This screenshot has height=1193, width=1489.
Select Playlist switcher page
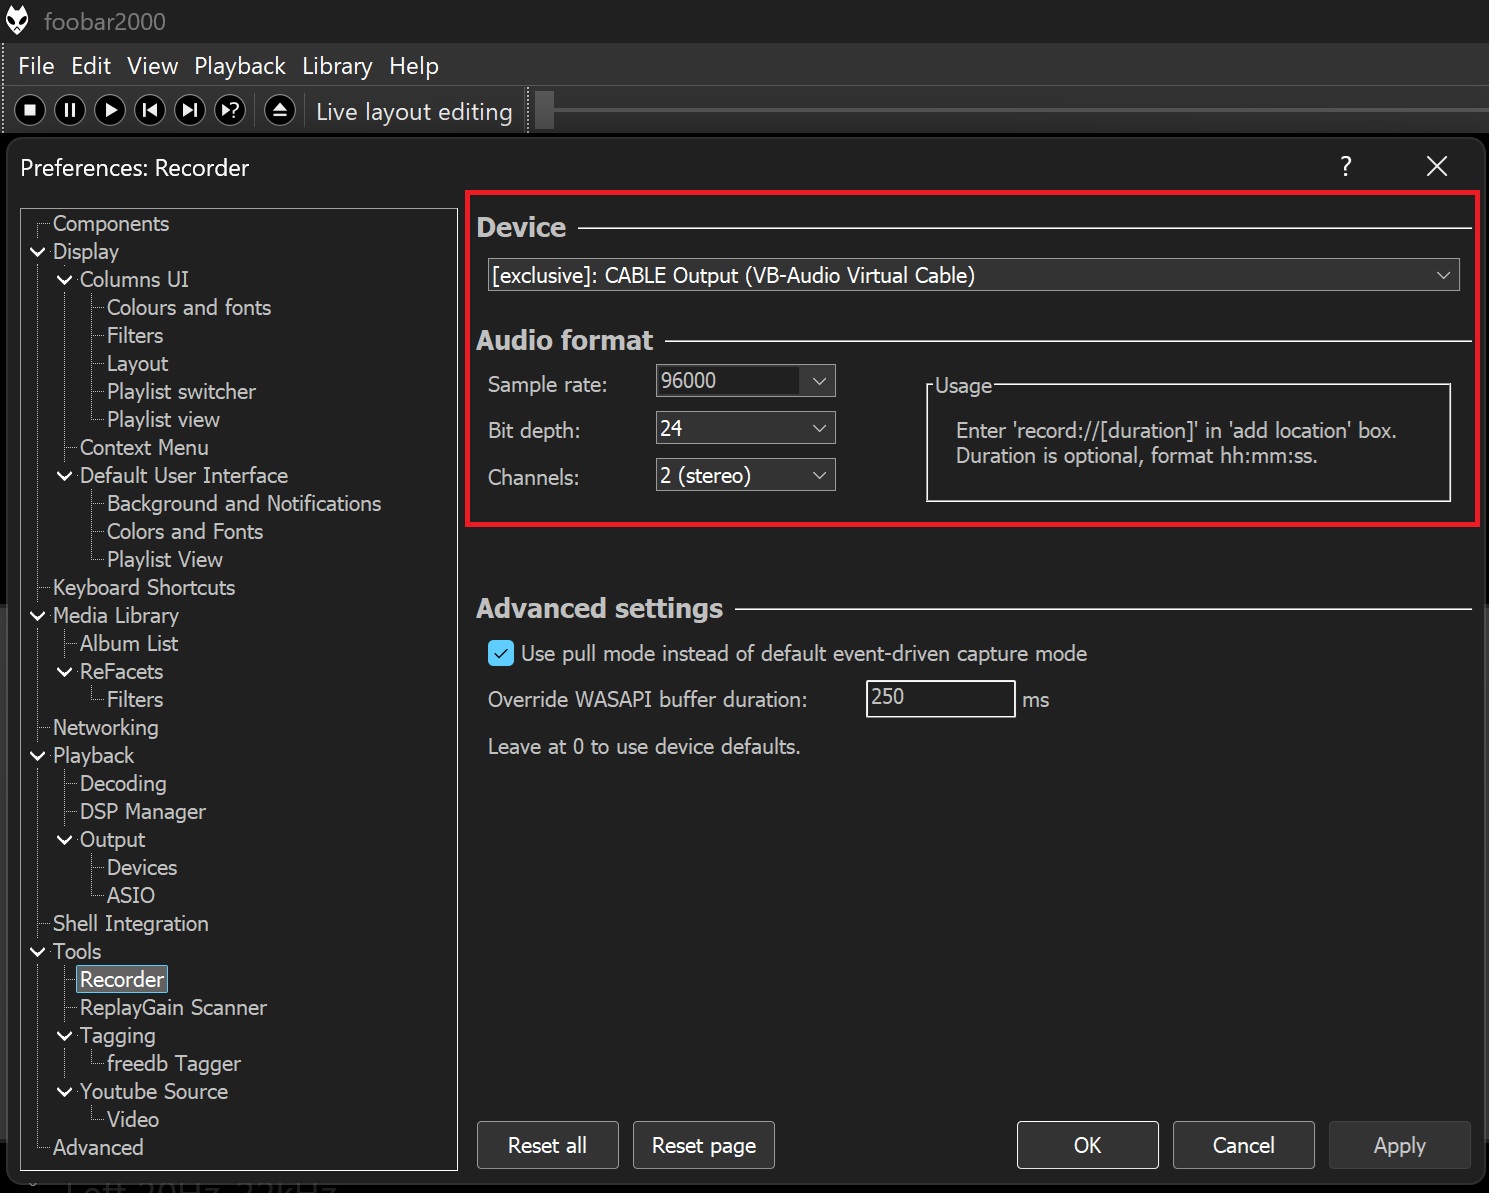(181, 392)
